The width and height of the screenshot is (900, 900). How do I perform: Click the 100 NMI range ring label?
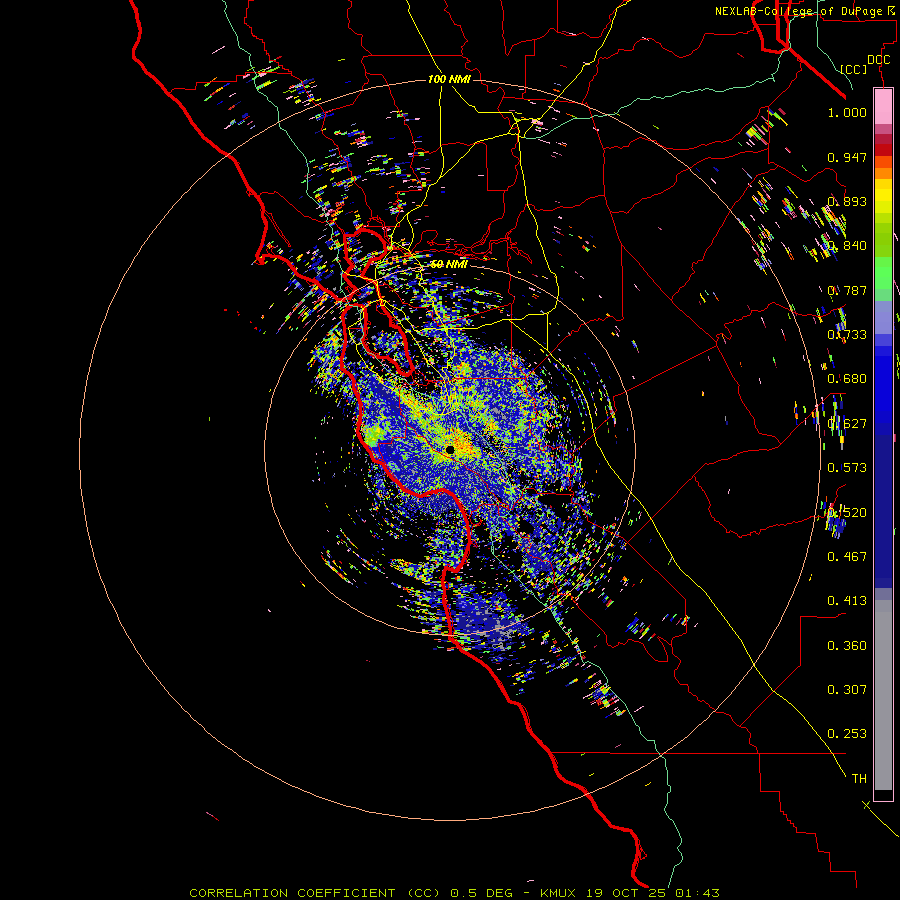click(x=449, y=79)
